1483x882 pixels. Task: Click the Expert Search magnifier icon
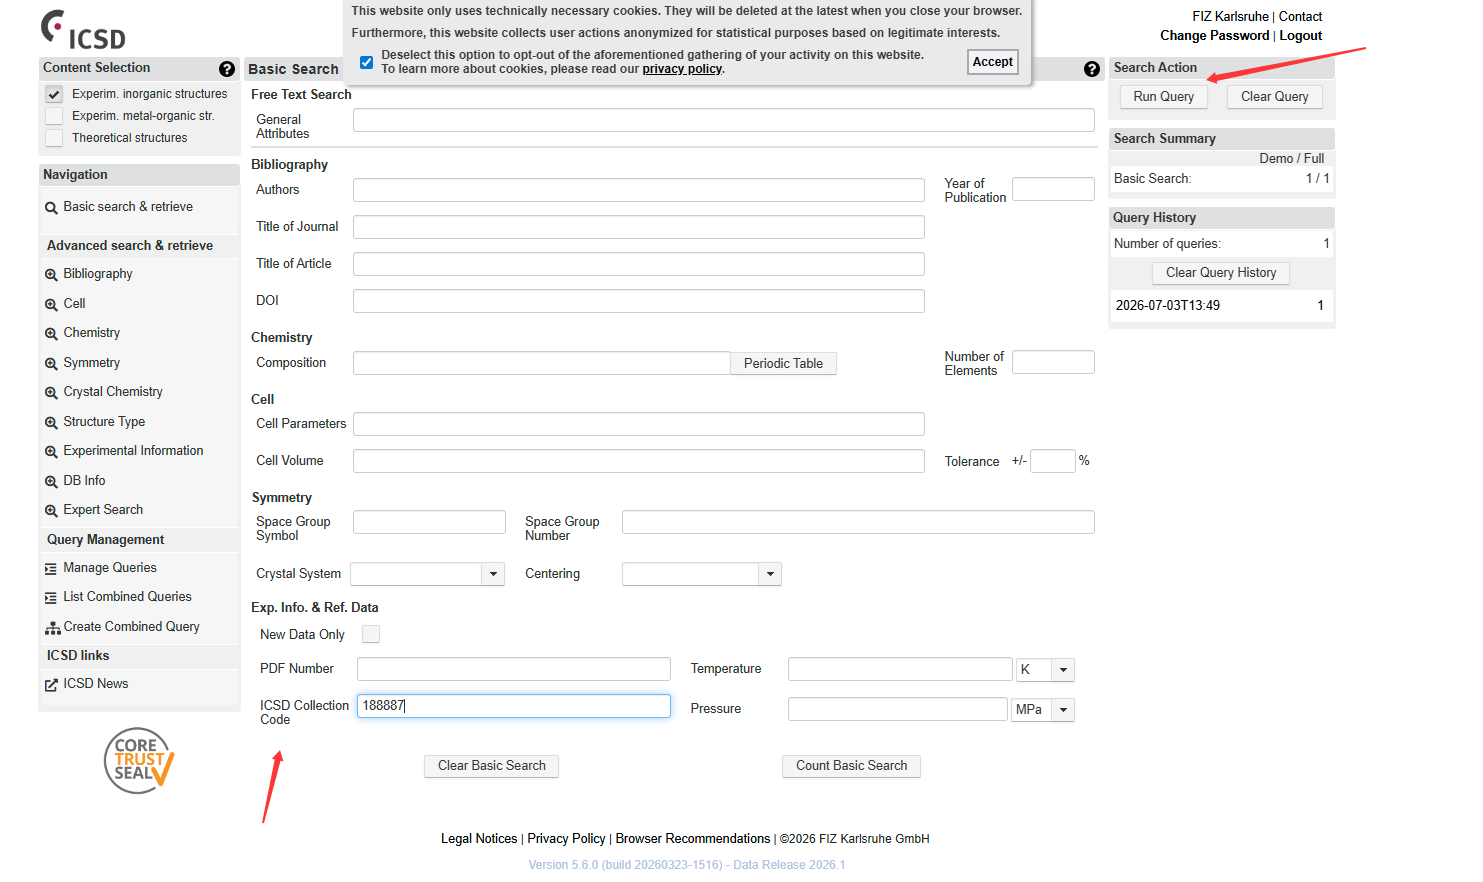click(51, 511)
